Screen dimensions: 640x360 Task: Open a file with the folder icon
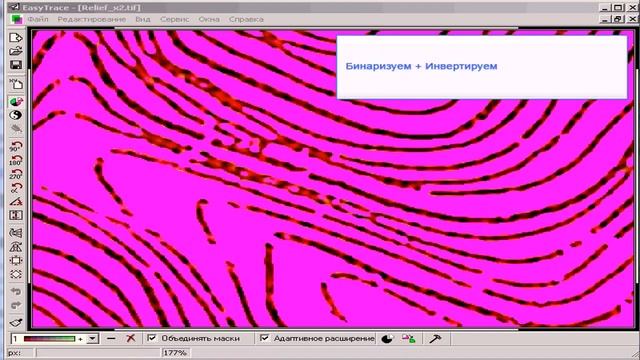[x=16, y=51]
